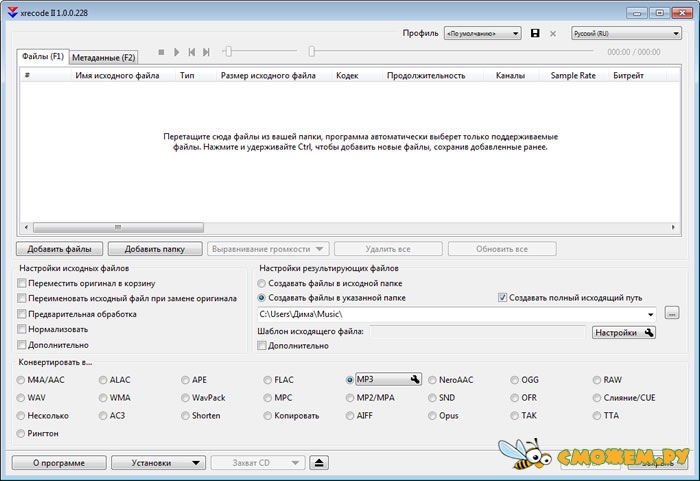Viewport: 700px width, 481px height.
Task: Switch to the Метаданные (F2) tab
Action: coord(104,57)
